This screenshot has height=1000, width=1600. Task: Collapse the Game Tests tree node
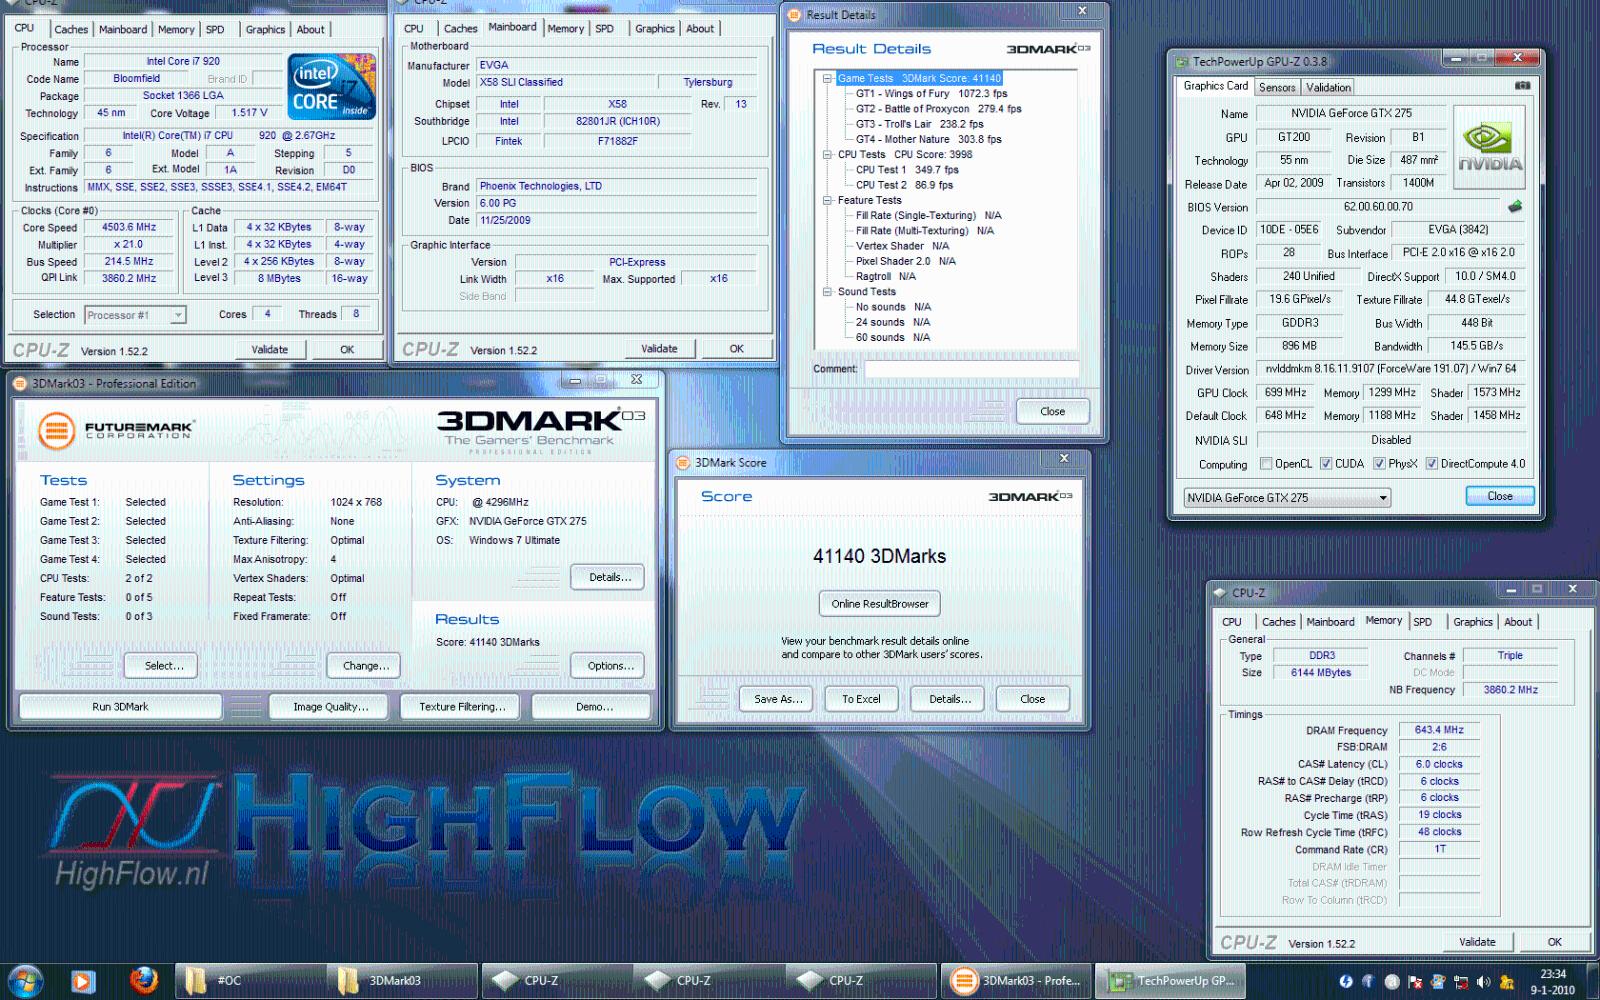pyautogui.click(x=827, y=78)
